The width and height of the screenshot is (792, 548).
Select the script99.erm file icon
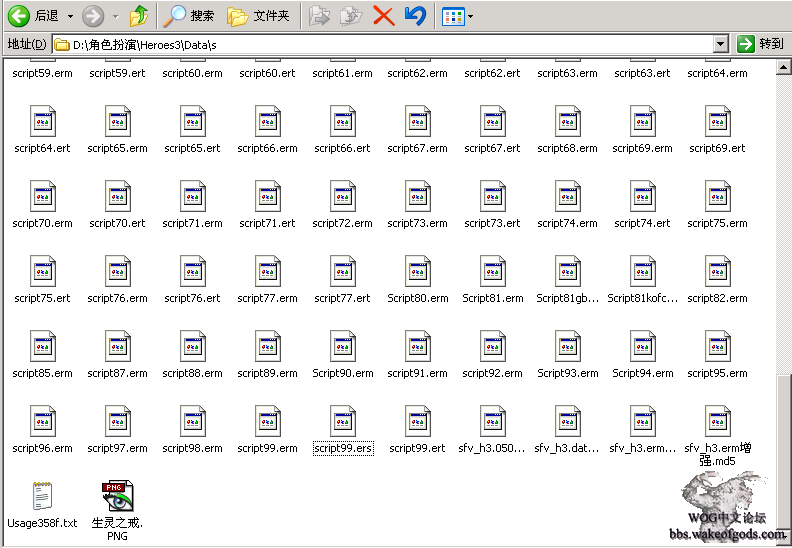pyautogui.click(x=267, y=421)
